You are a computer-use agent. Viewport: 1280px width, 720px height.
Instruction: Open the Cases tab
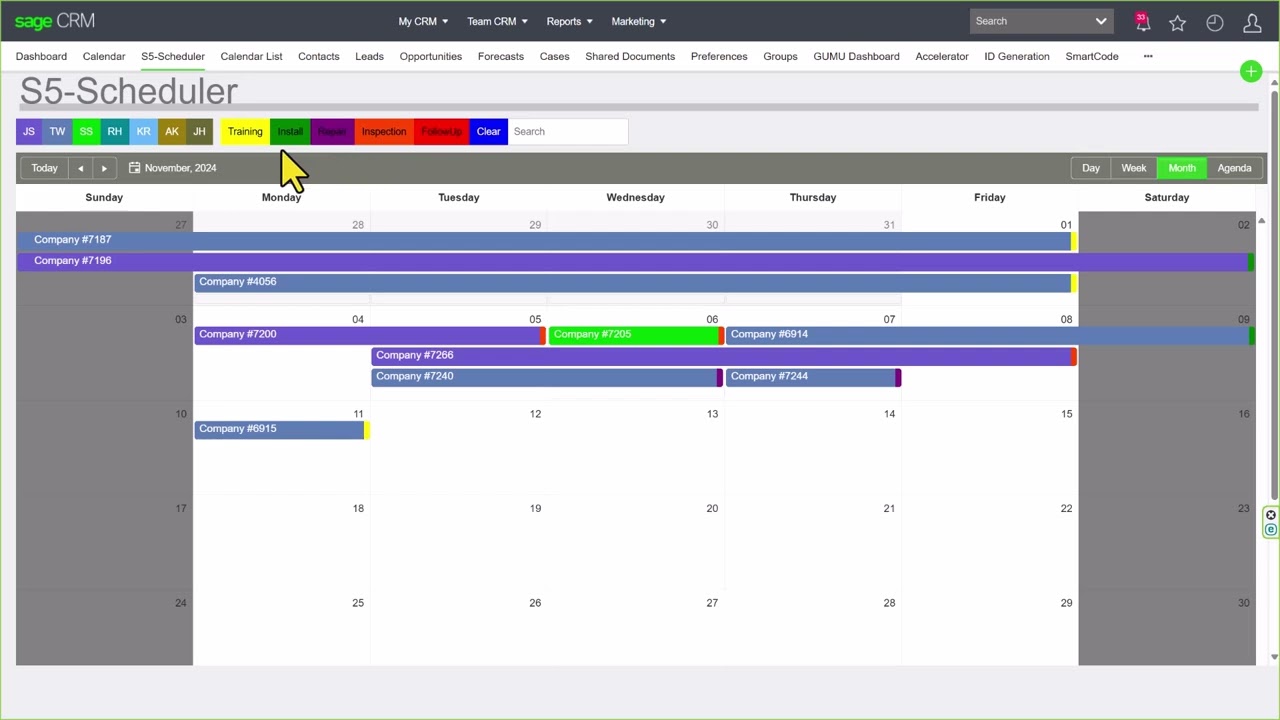pyautogui.click(x=554, y=56)
